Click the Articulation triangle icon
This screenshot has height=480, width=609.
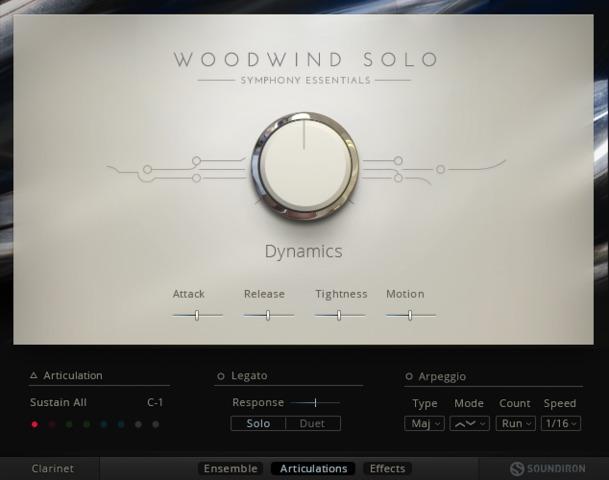(x=34, y=375)
